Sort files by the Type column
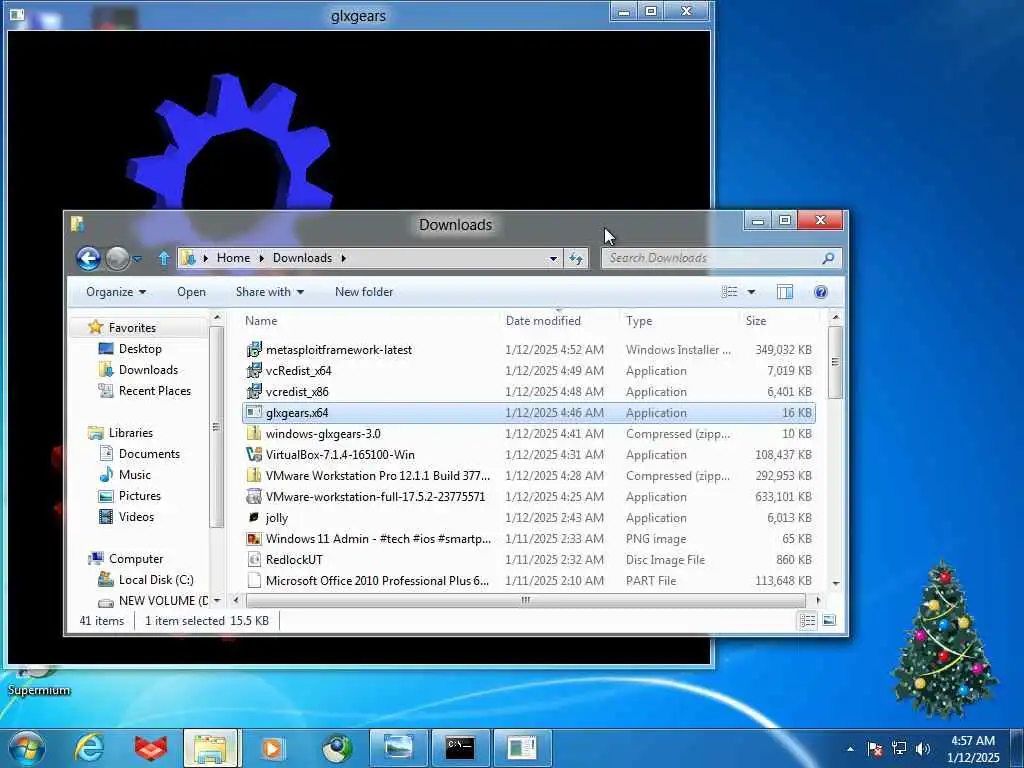This screenshot has height=768, width=1024. tap(639, 321)
